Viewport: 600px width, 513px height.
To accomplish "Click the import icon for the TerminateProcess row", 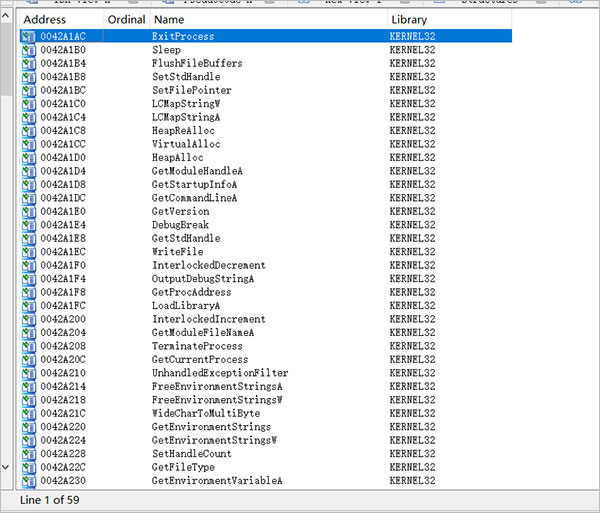I will [x=29, y=346].
